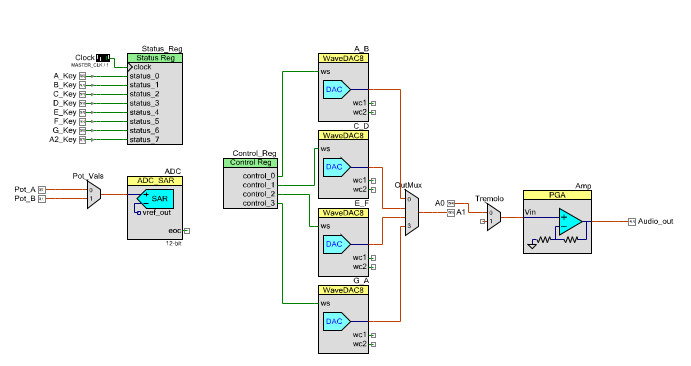Select the E_F WaveDAC8 header
Image resolution: width=691 pixels, height=366 pixels.
[x=343, y=213]
